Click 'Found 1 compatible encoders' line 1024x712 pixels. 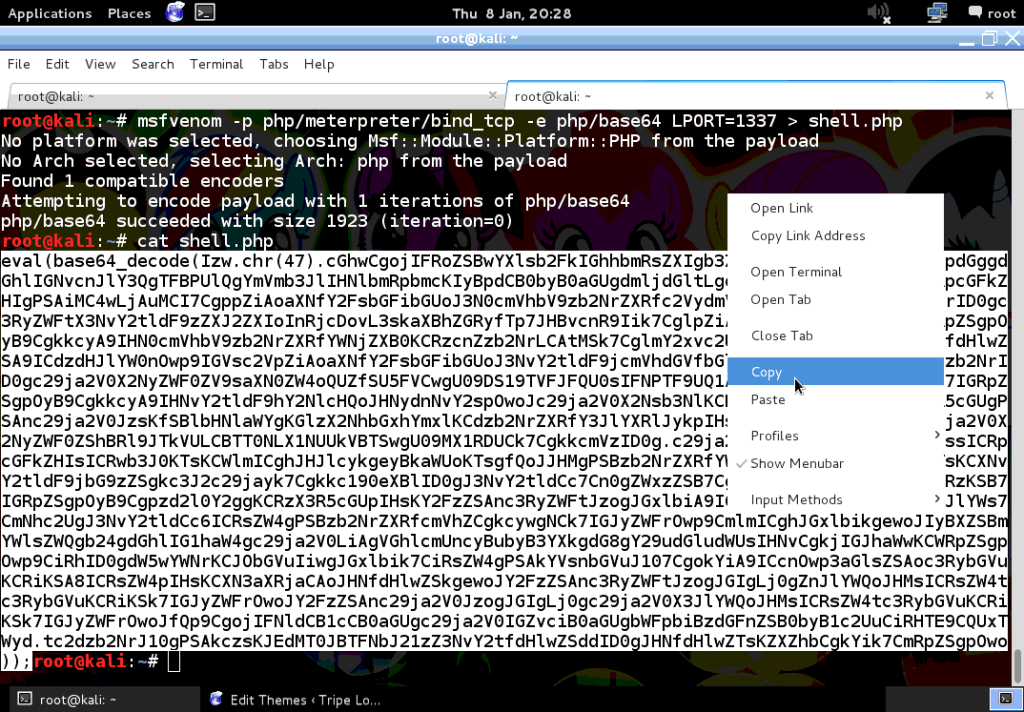tap(142, 181)
